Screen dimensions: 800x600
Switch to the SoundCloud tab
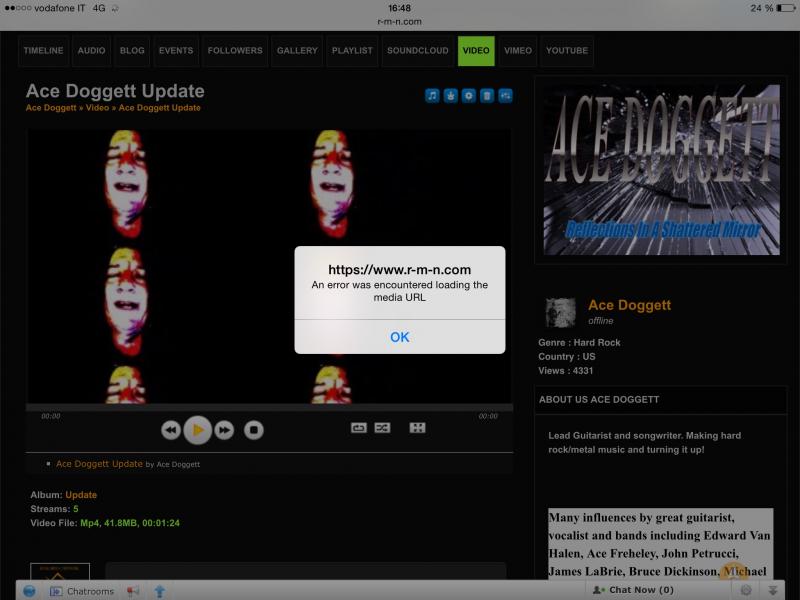tap(417, 51)
